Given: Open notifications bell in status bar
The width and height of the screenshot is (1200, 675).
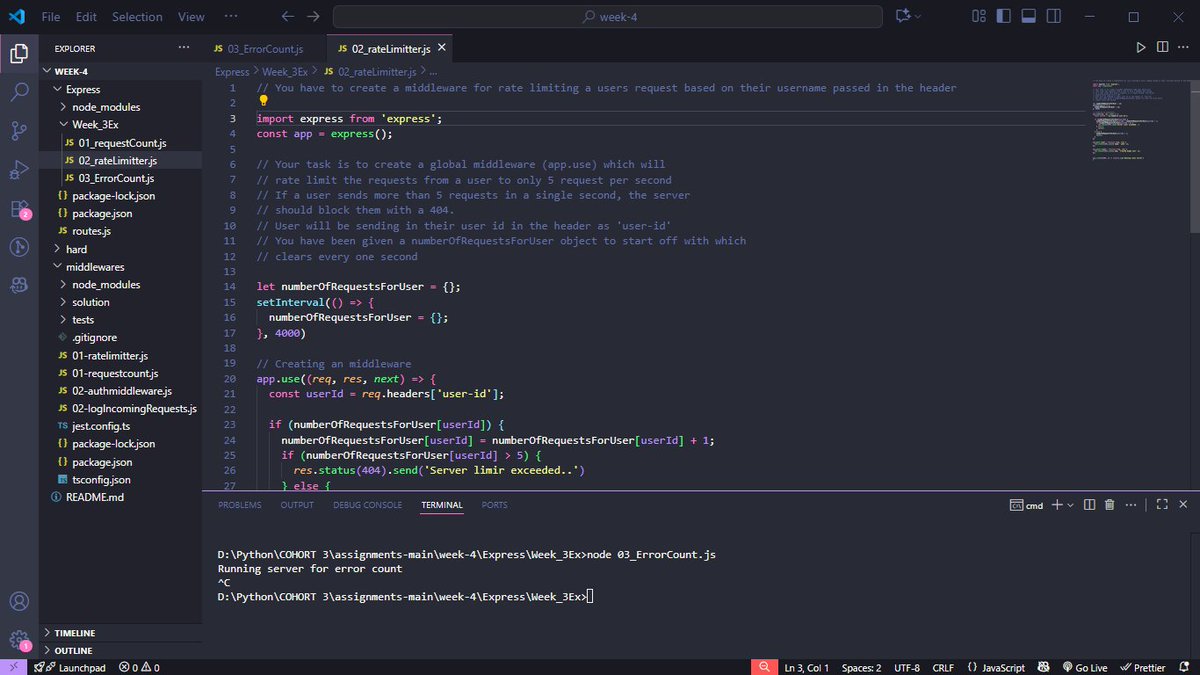Looking at the screenshot, I should 1183,667.
